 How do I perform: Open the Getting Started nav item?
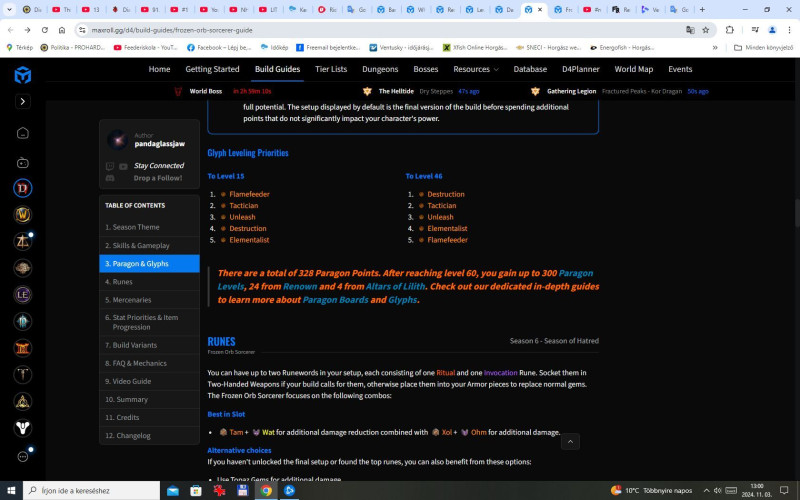pyautogui.click(x=212, y=69)
